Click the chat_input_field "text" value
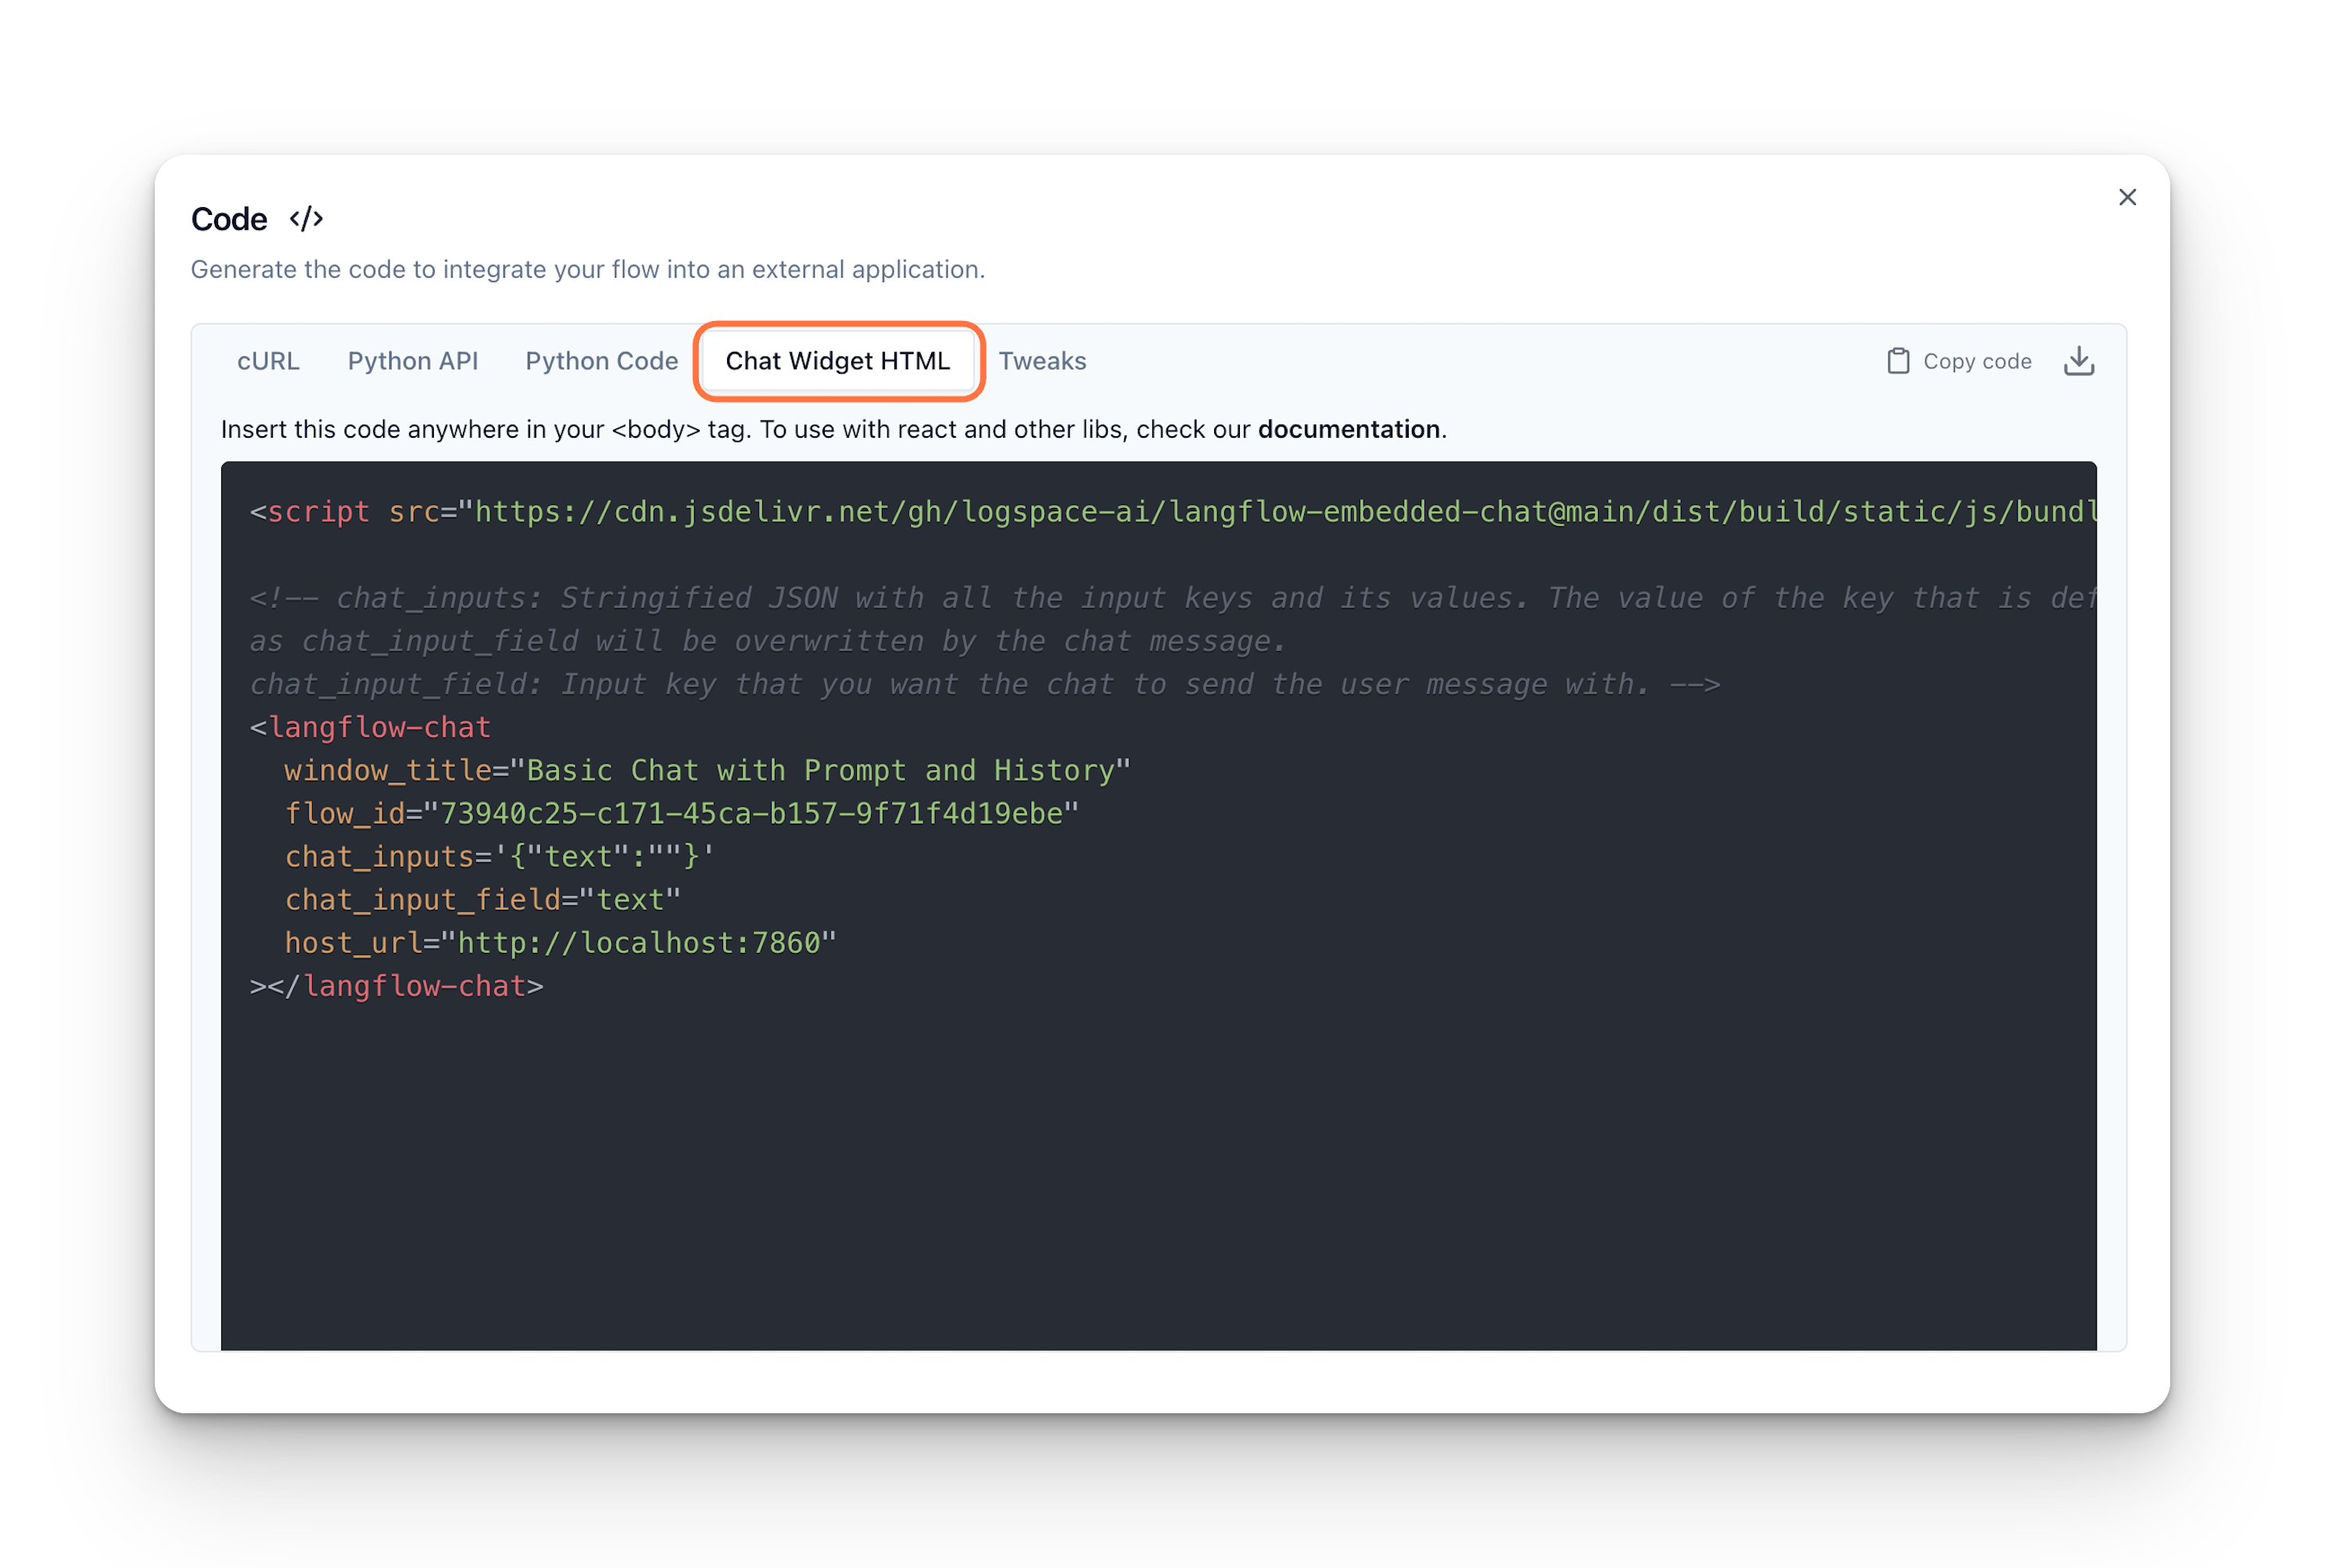The width and height of the screenshot is (2325, 1568). click(x=630, y=900)
